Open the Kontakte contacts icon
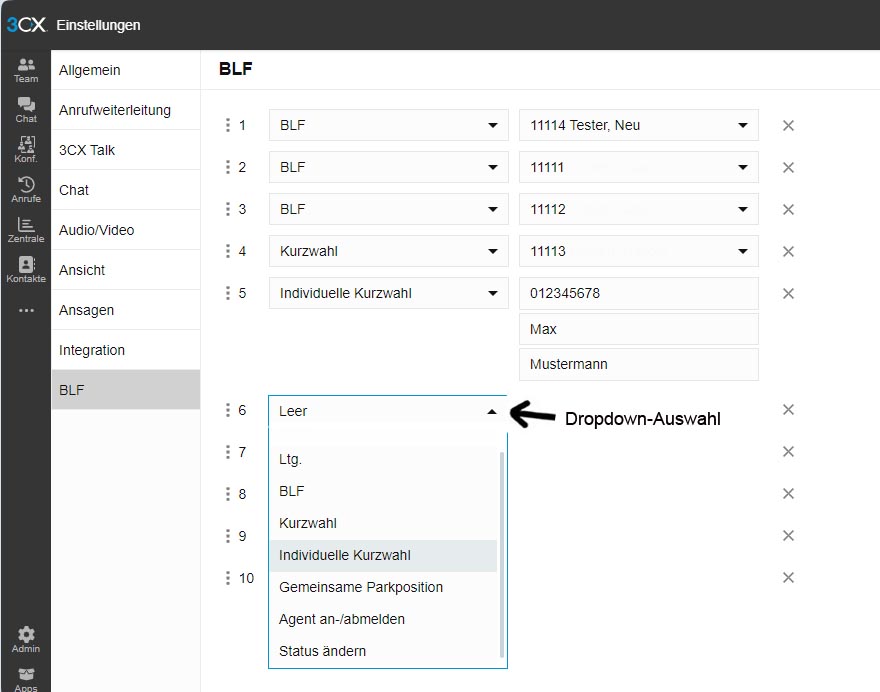This screenshot has width=880, height=692. [x=26, y=269]
